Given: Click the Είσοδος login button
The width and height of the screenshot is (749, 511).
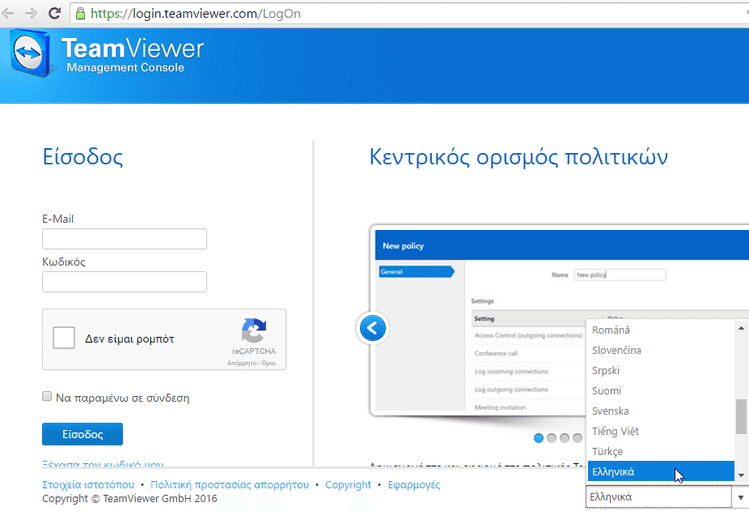Looking at the screenshot, I should [x=82, y=434].
